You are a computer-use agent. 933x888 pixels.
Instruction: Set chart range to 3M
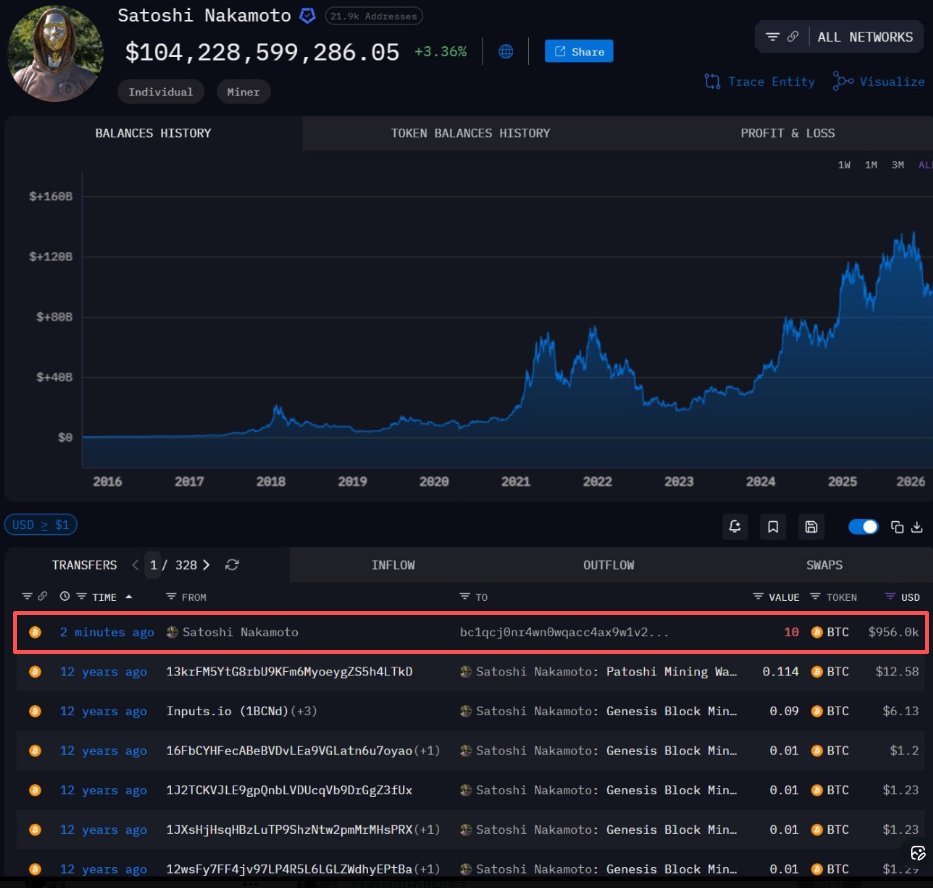coord(897,165)
